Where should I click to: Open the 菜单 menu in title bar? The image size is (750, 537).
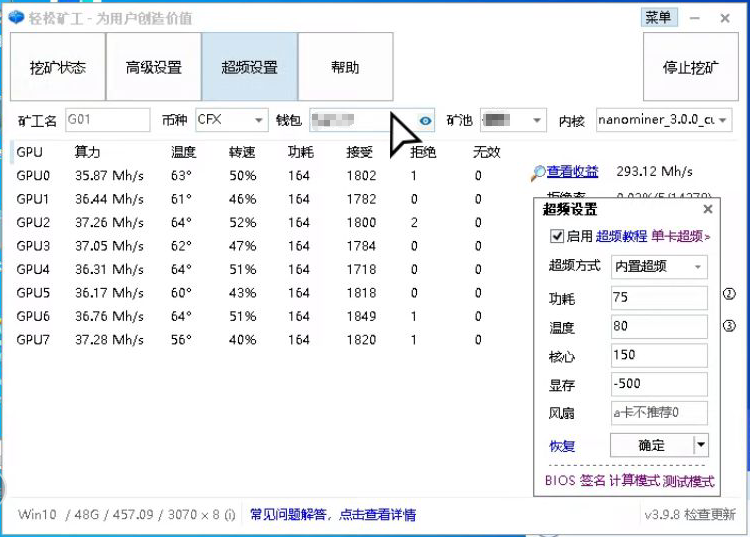point(658,18)
